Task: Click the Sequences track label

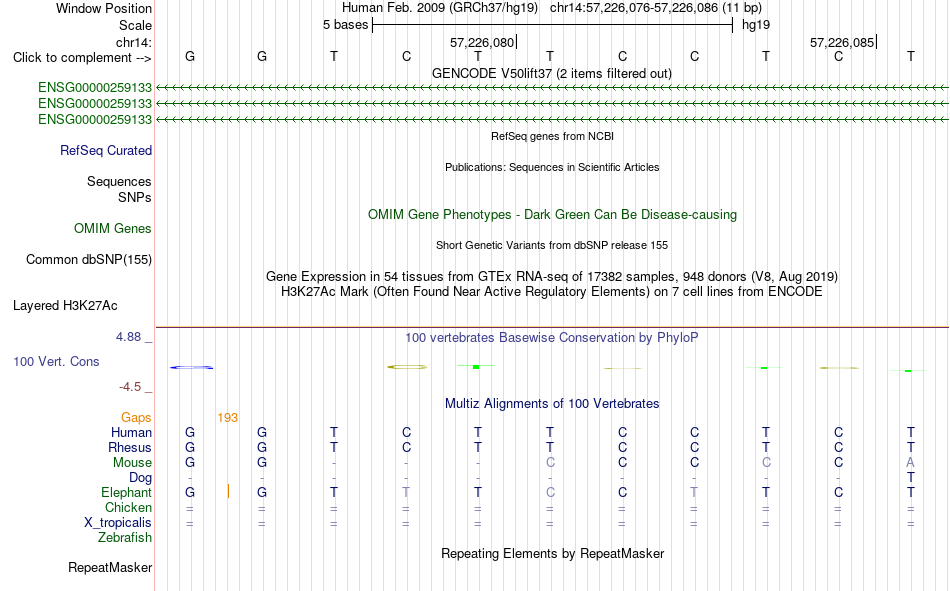Action: 119,181
